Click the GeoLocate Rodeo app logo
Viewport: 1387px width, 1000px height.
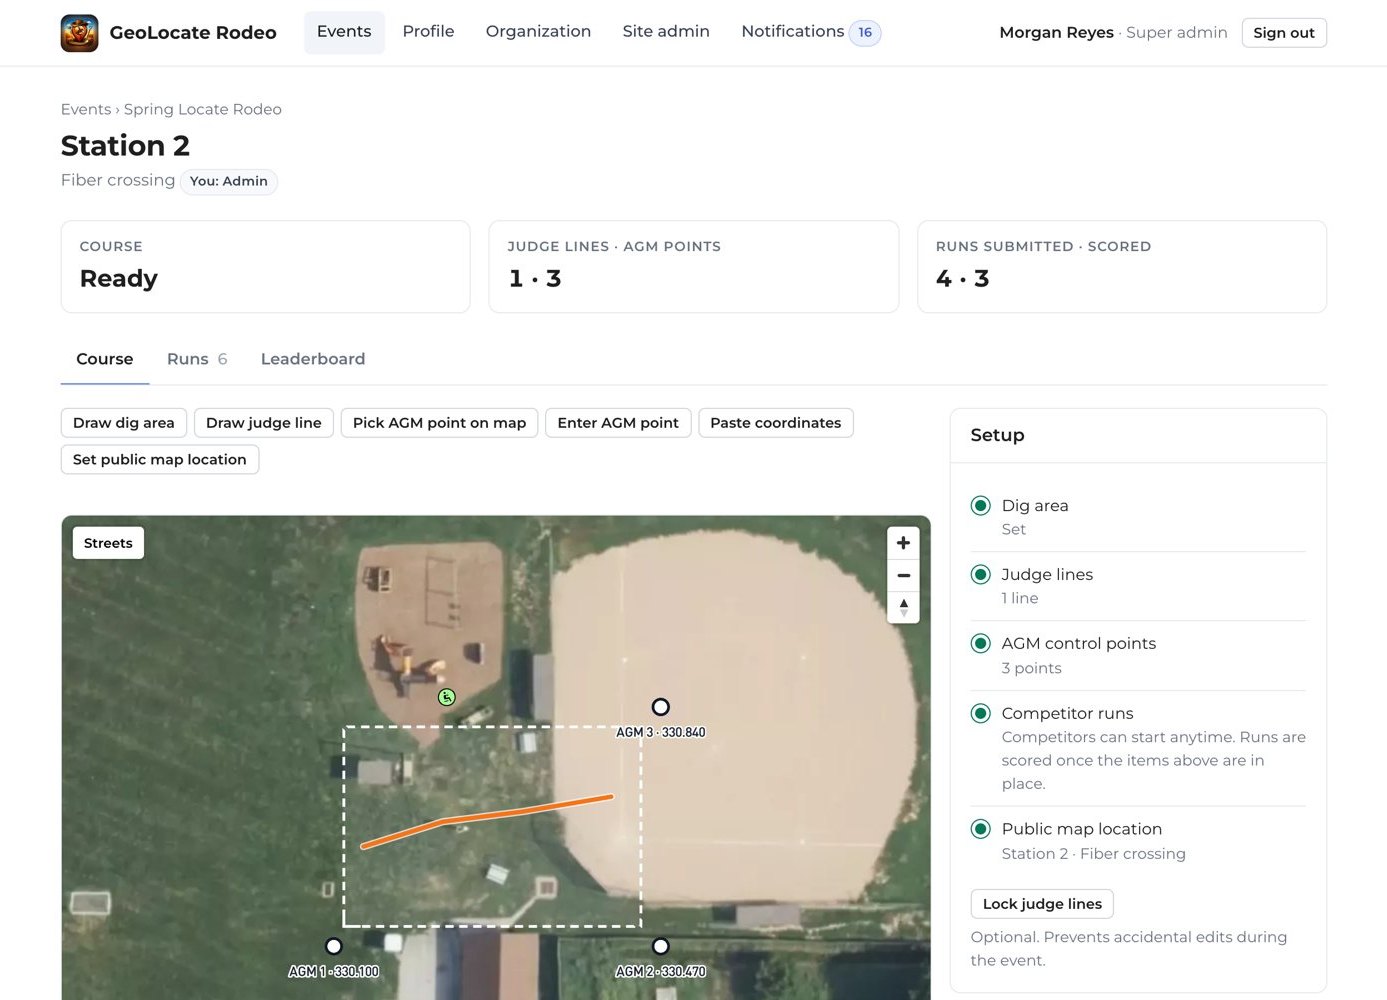point(79,33)
